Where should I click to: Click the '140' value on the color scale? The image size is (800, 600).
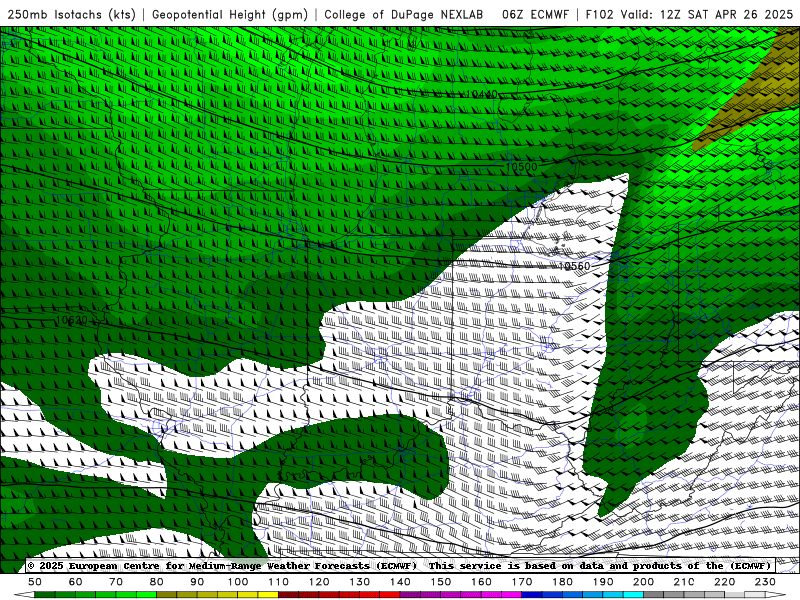(x=400, y=582)
